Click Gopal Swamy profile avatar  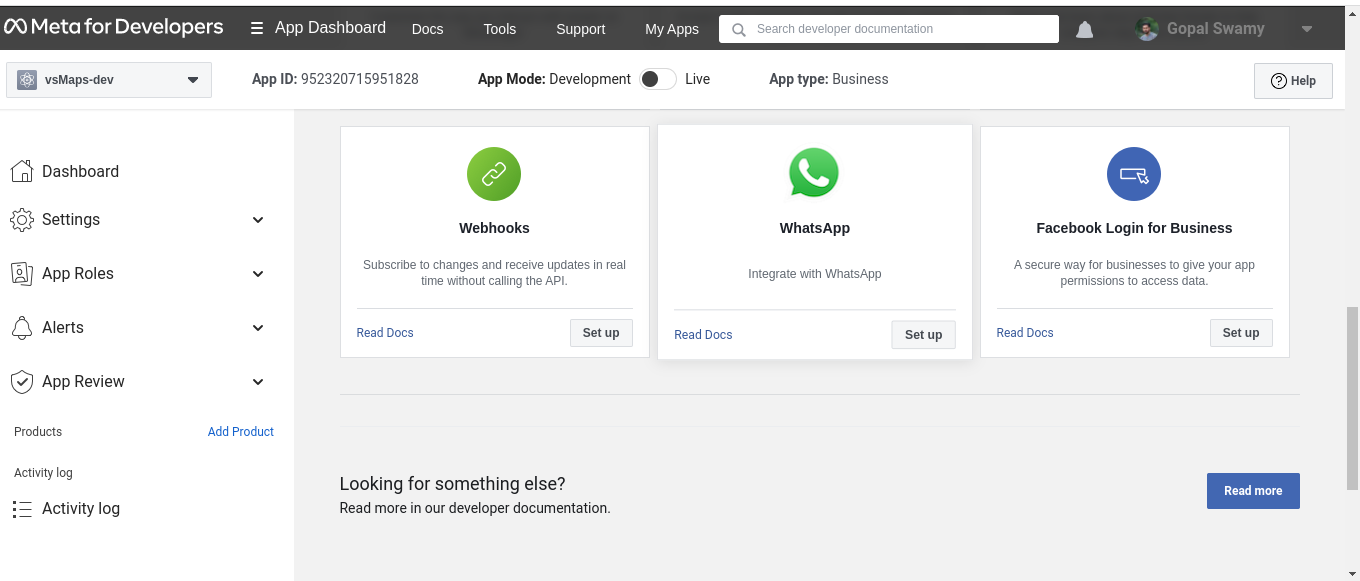(x=1147, y=29)
